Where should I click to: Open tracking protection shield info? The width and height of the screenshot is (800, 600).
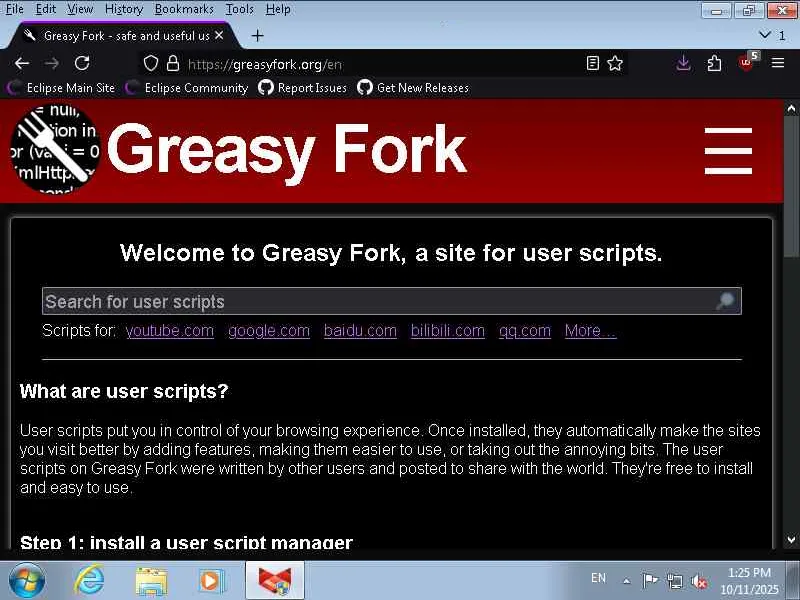pyautogui.click(x=151, y=64)
